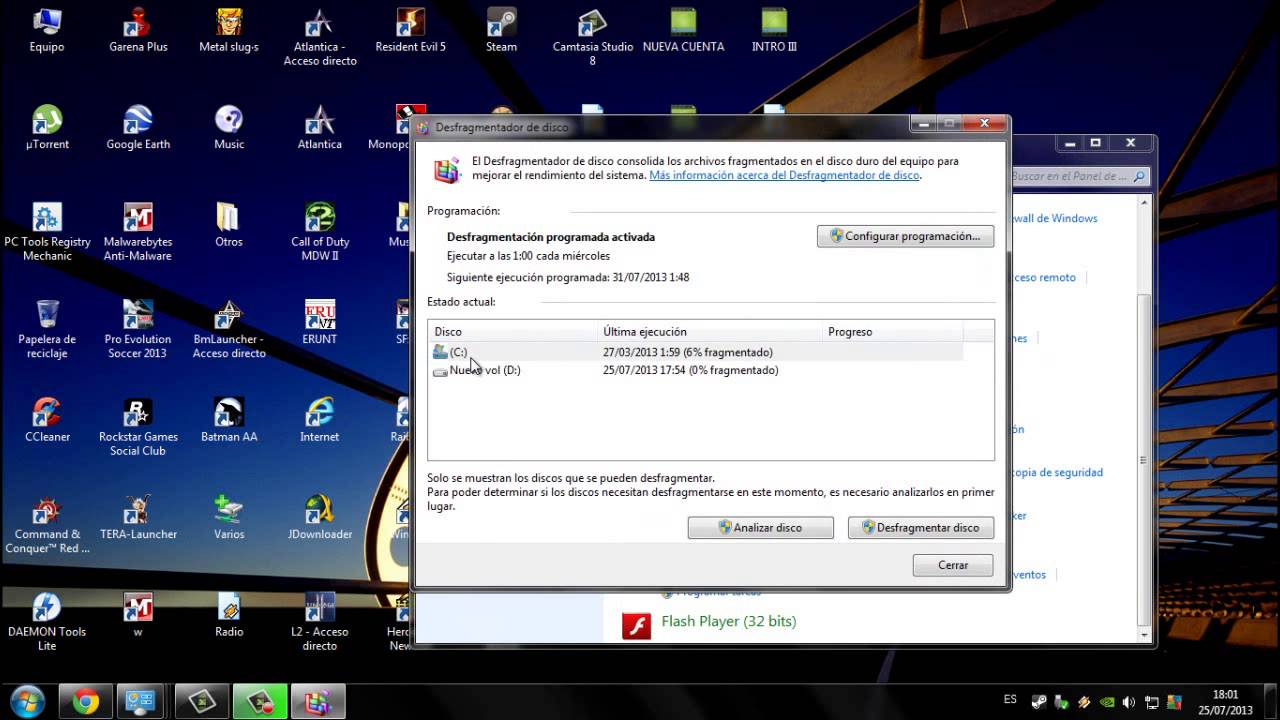Click the Cerrar button
Image resolution: width=1280 pixels, height=720 pixels.
pyautogui.click(x=953, y=565)
